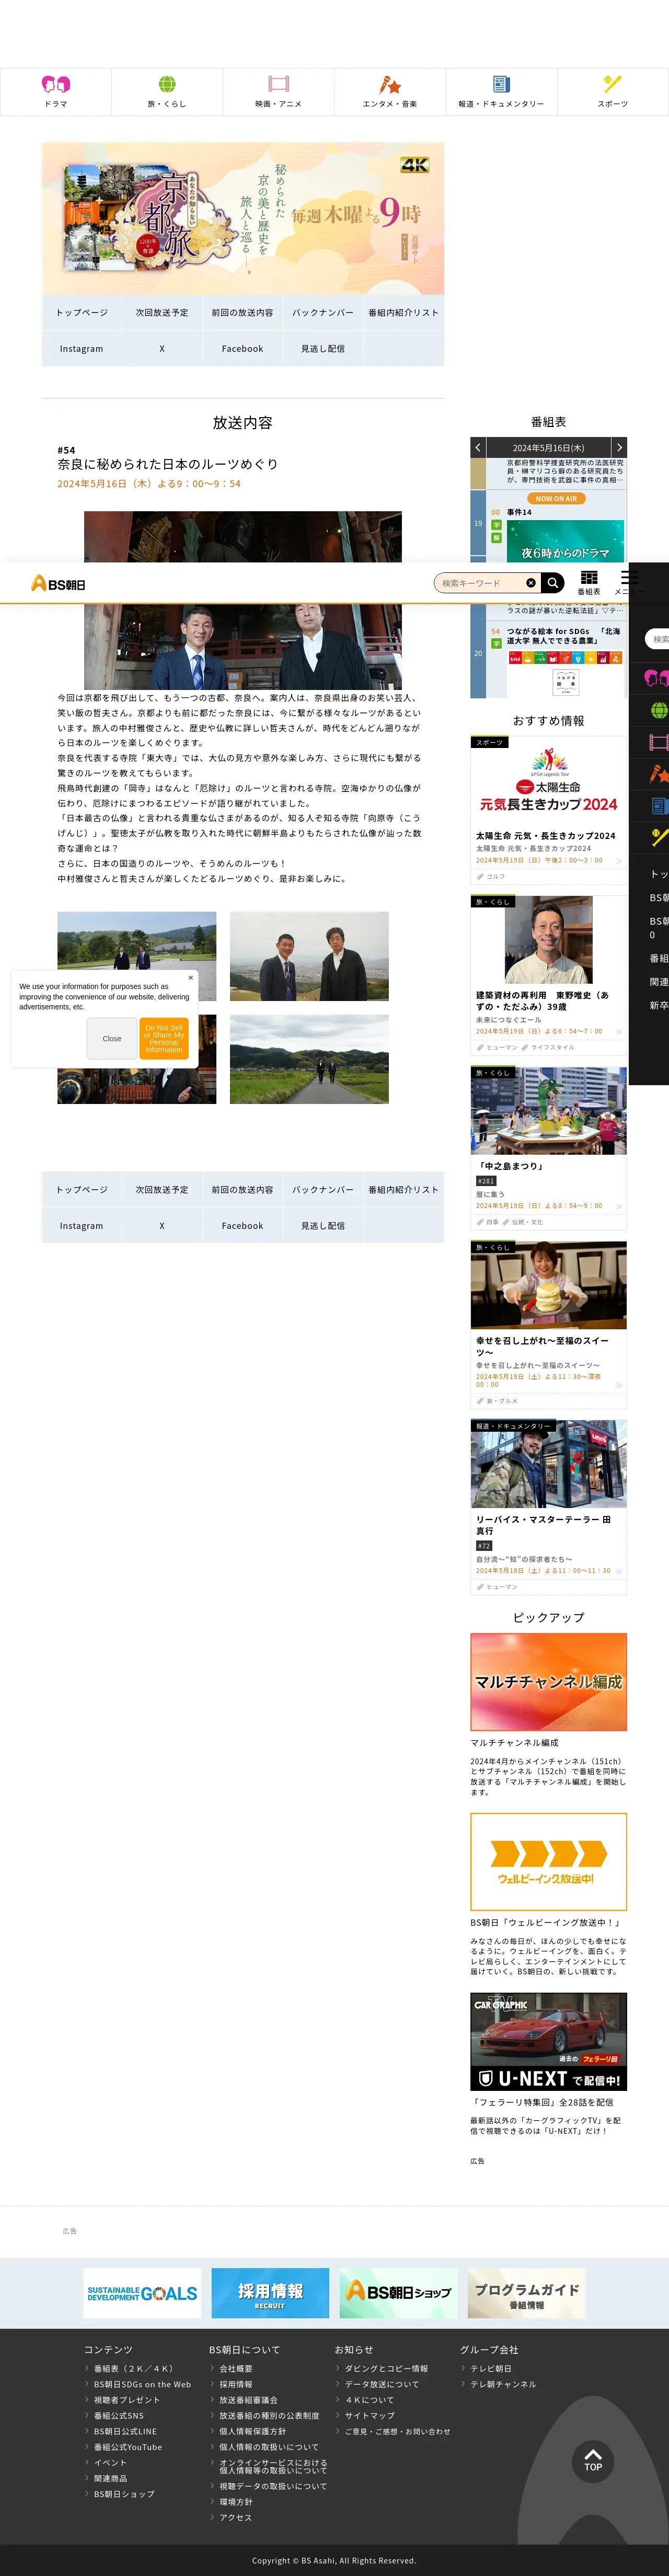Click the search magnifier button
This screenshot has width=669, height=2576.
point(554,583)
